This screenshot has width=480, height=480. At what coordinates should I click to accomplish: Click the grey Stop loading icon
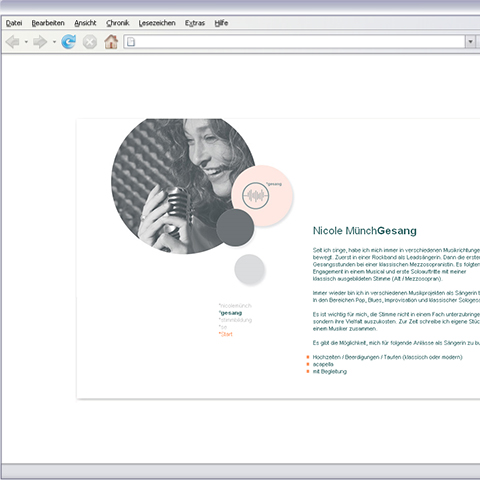point(90,42)
